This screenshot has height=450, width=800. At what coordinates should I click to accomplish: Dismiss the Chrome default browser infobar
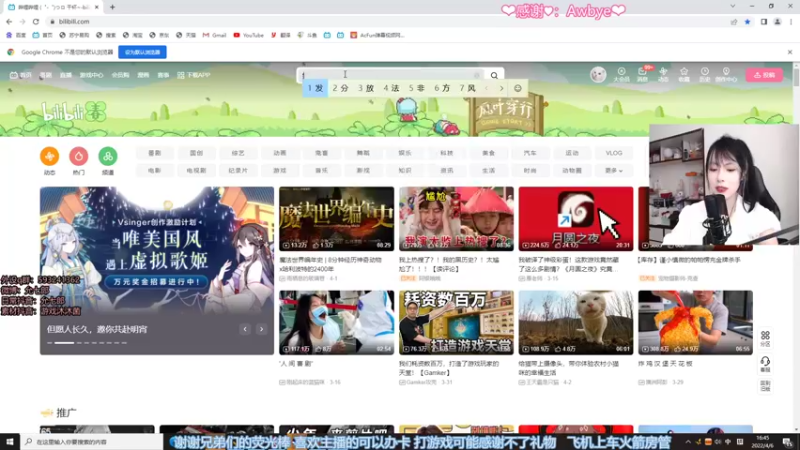coord(790,52)
